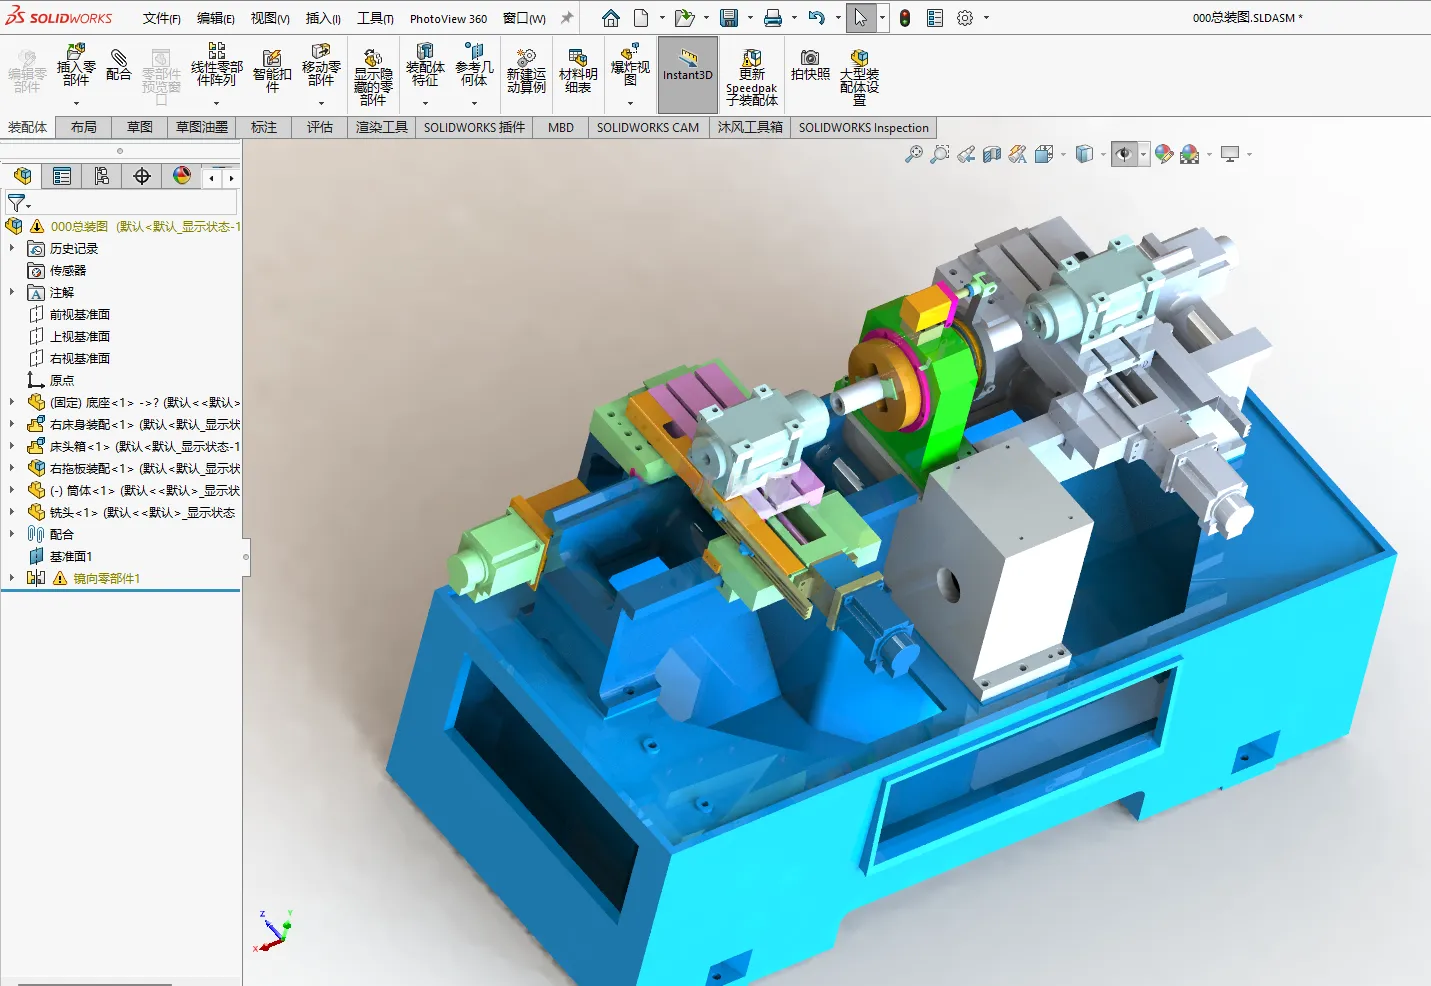Click the Home icon in title bar
Viewport: 1431px width, 986px height.
(x=611, y=18)
